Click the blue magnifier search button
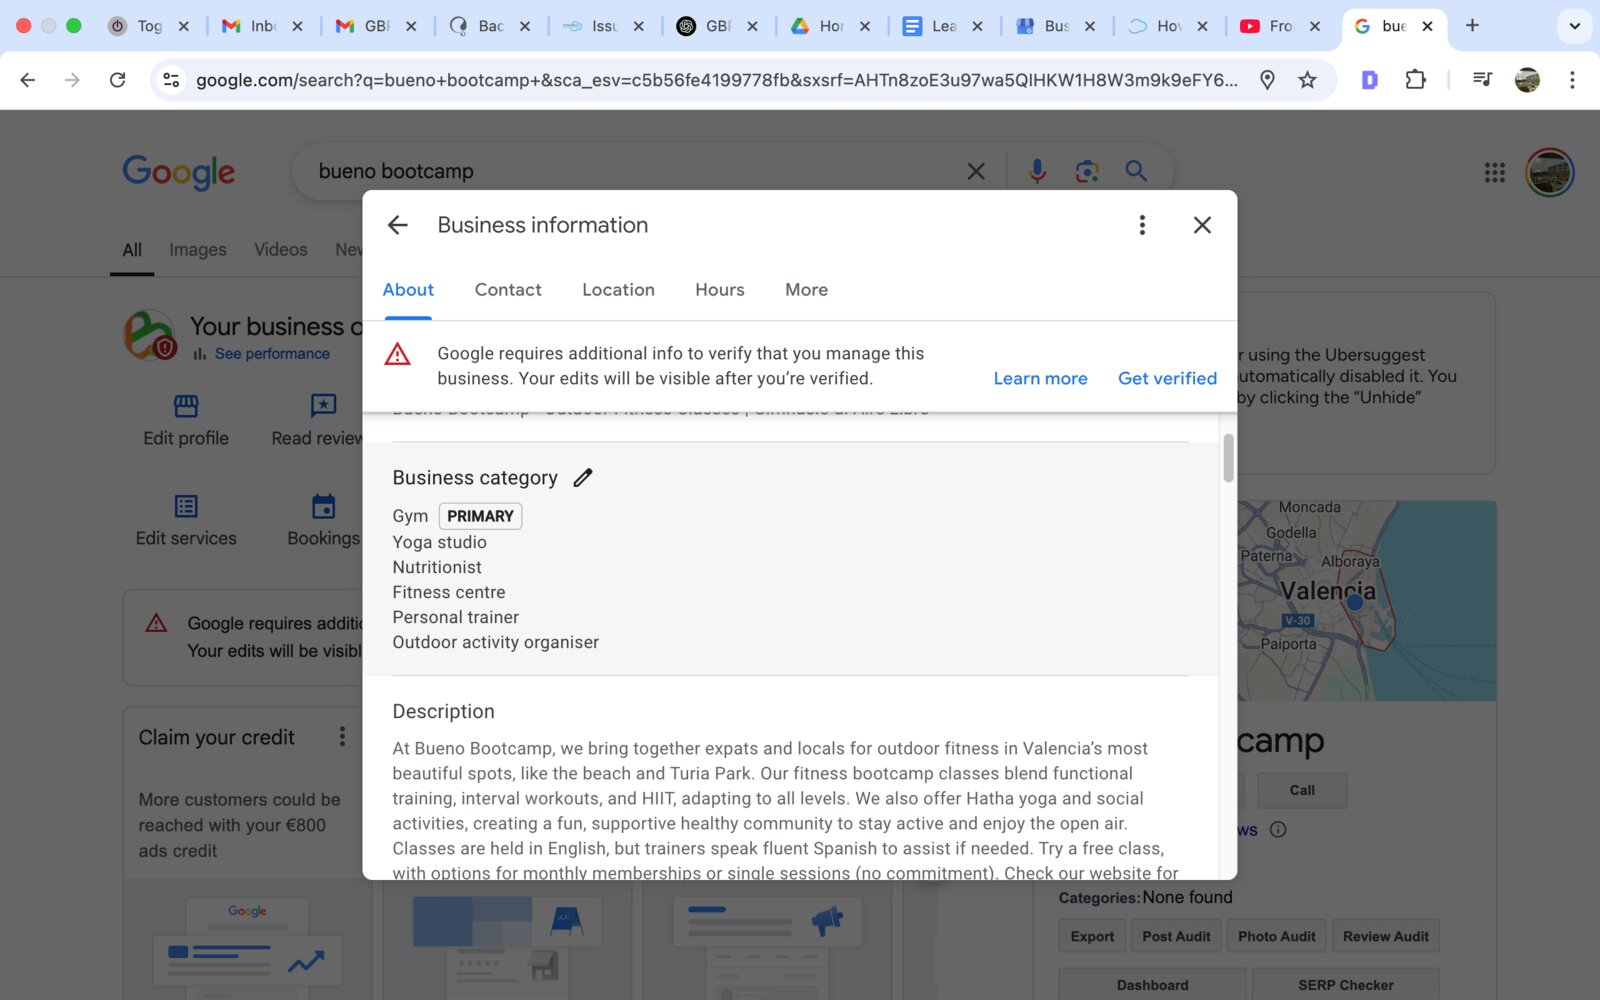 pos(1136,171)
